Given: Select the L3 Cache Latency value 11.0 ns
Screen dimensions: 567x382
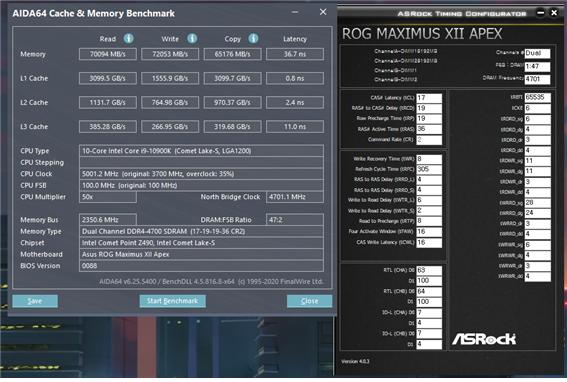Looking at the screenshot, I should [x=295, y=127].
